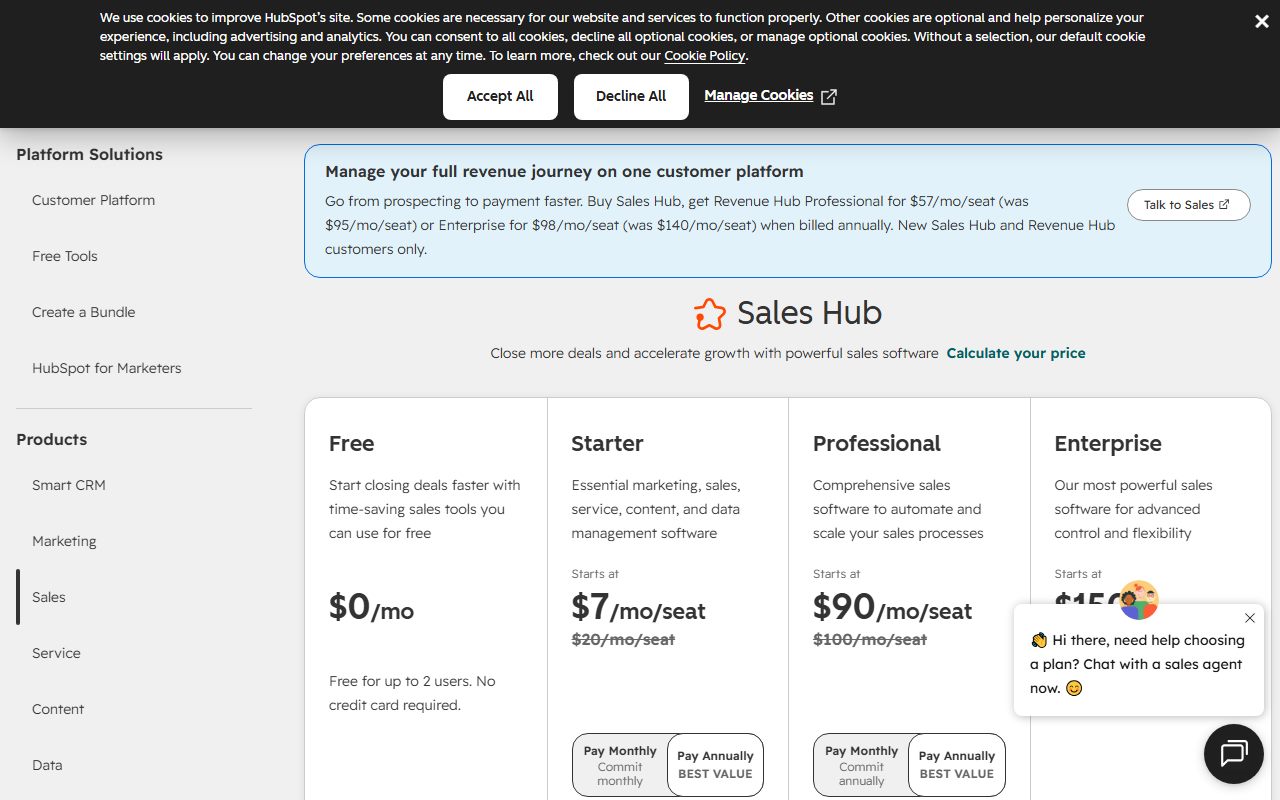Open the chat messenger bubble icon
The width and height of the screenshot is (1280, 800).
point(1234,753)
